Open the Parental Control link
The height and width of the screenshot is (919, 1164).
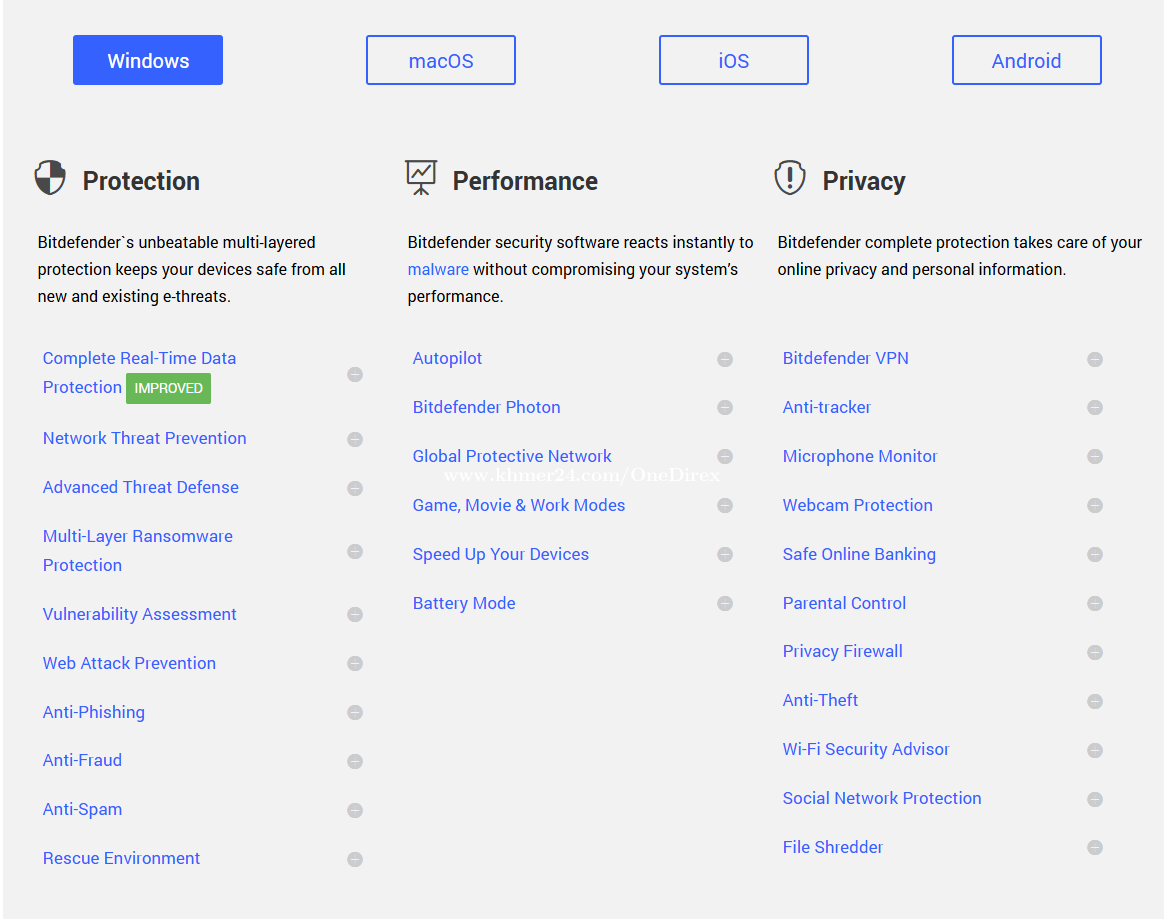[844, 603]
